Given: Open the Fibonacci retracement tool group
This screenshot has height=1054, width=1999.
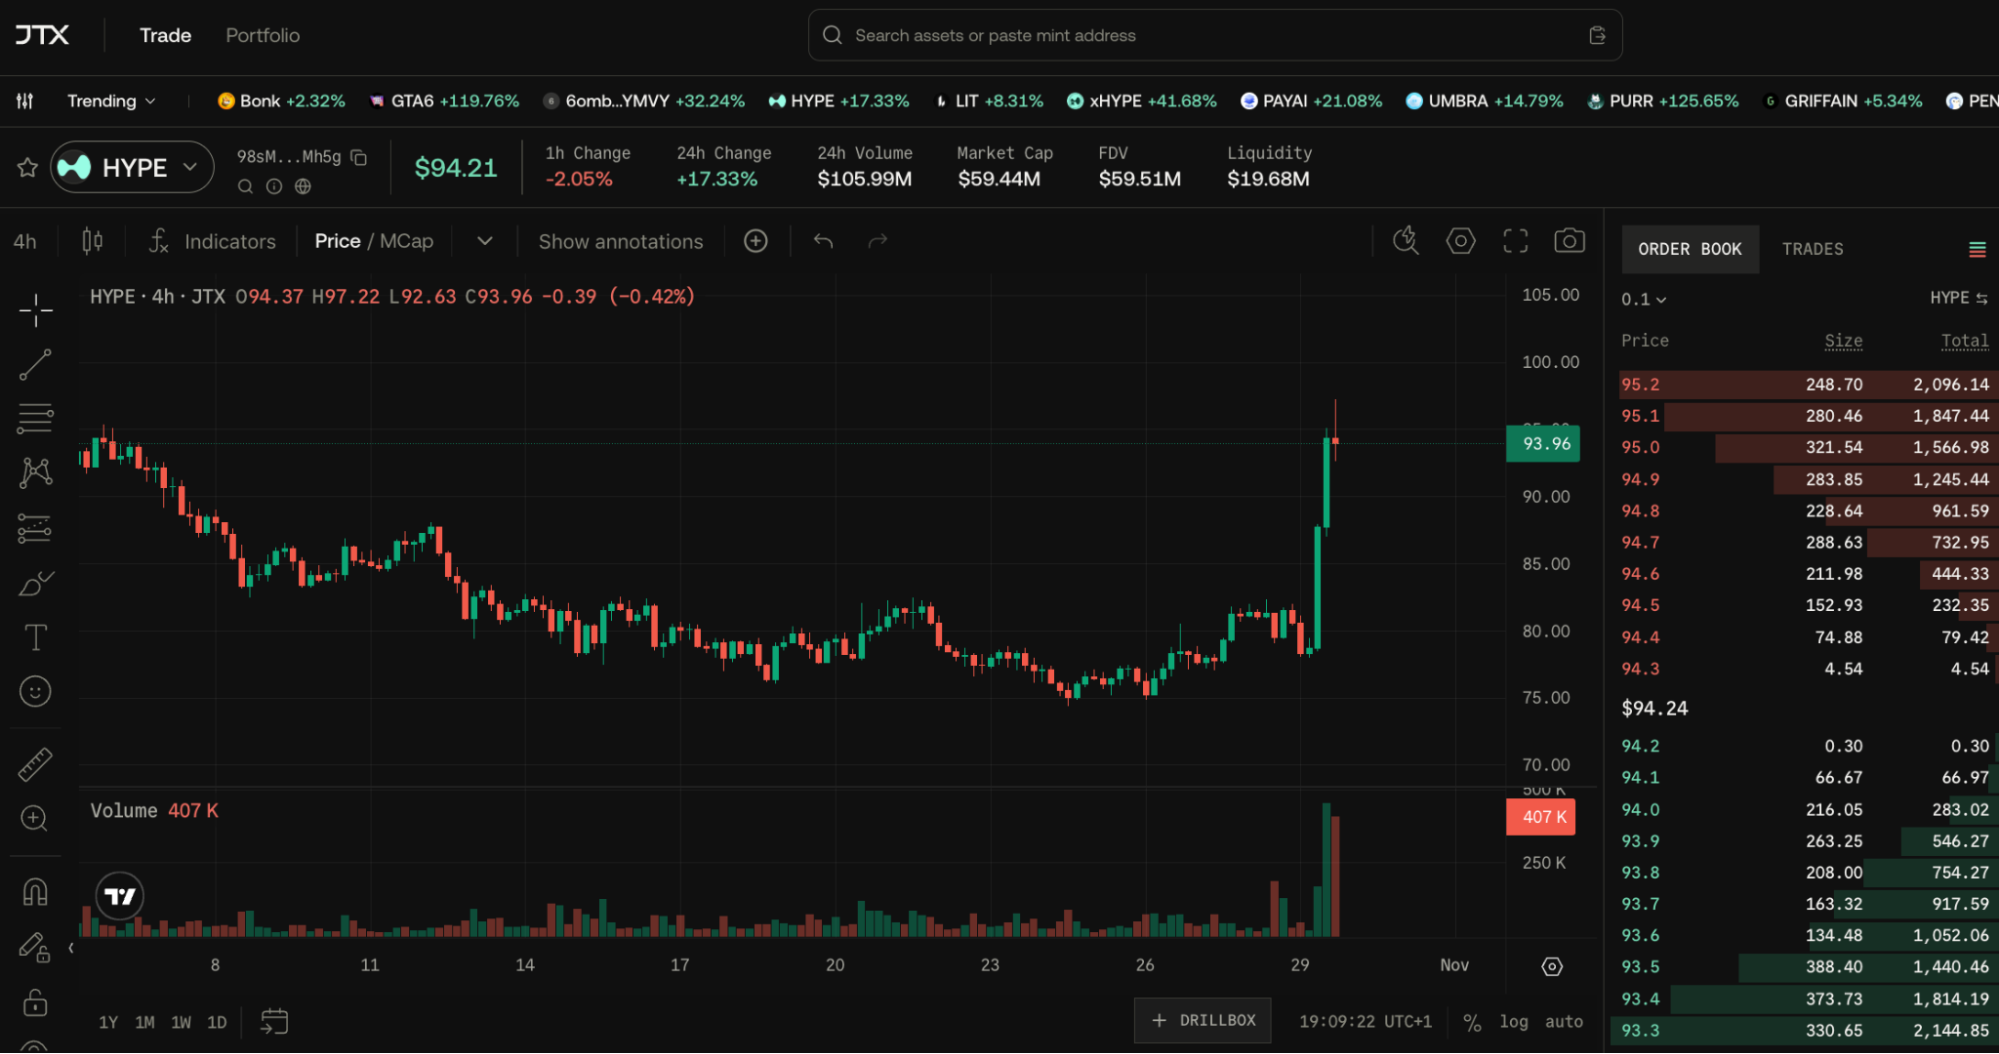Looking at the screenshot, I should (x=35, y=419).
